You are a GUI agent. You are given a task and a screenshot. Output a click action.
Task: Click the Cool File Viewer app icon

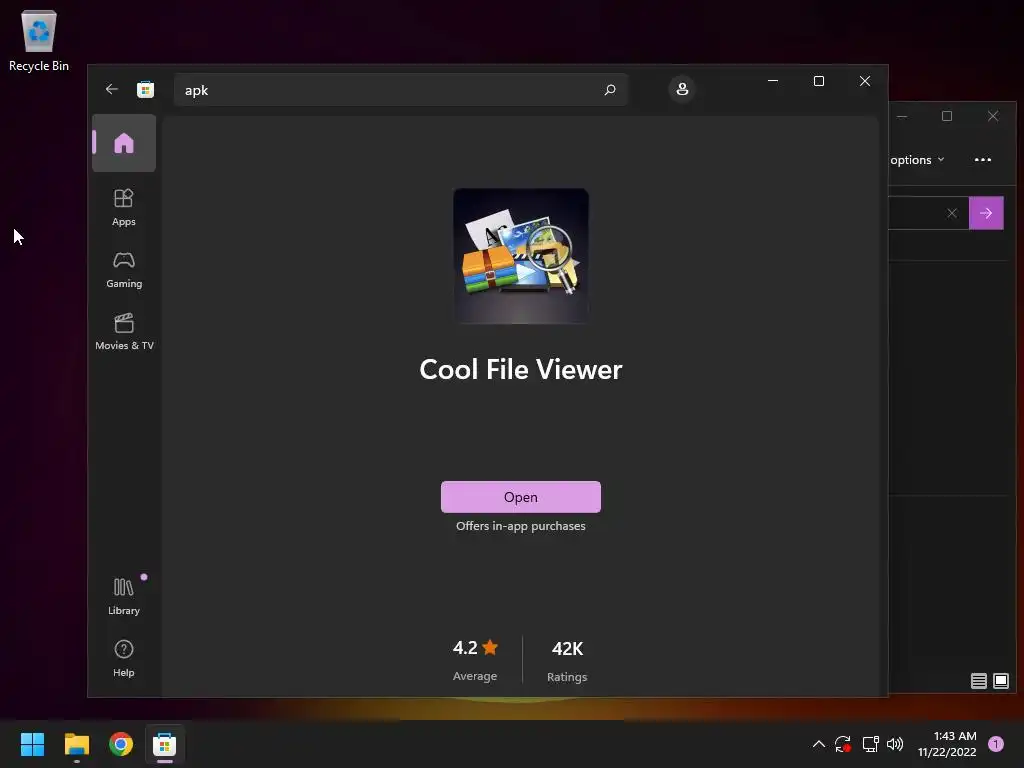click(520, 256)
